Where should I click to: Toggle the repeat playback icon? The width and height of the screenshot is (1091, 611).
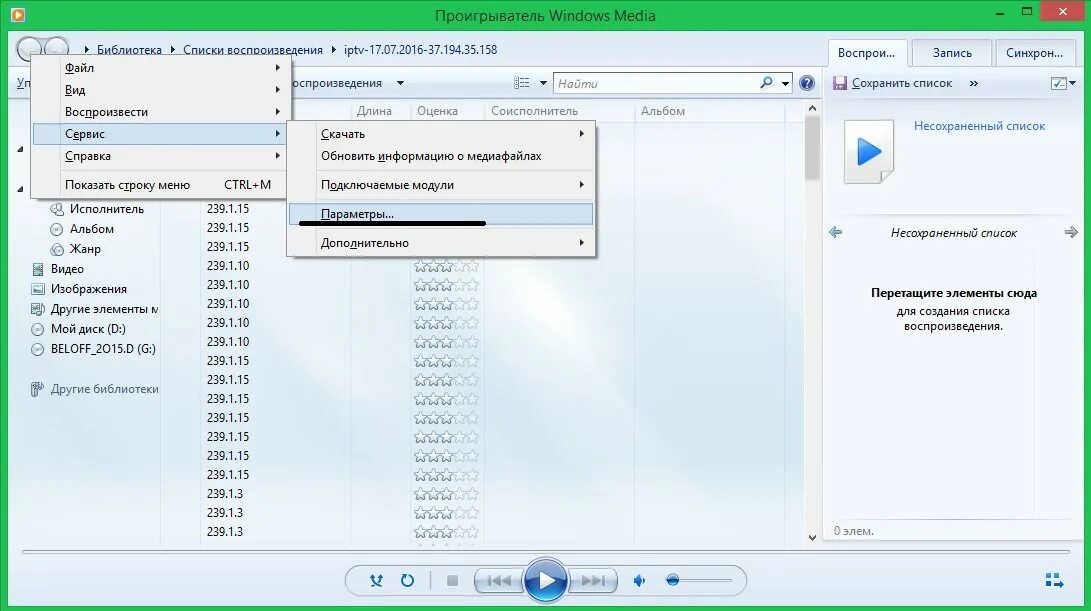point(408,580)
